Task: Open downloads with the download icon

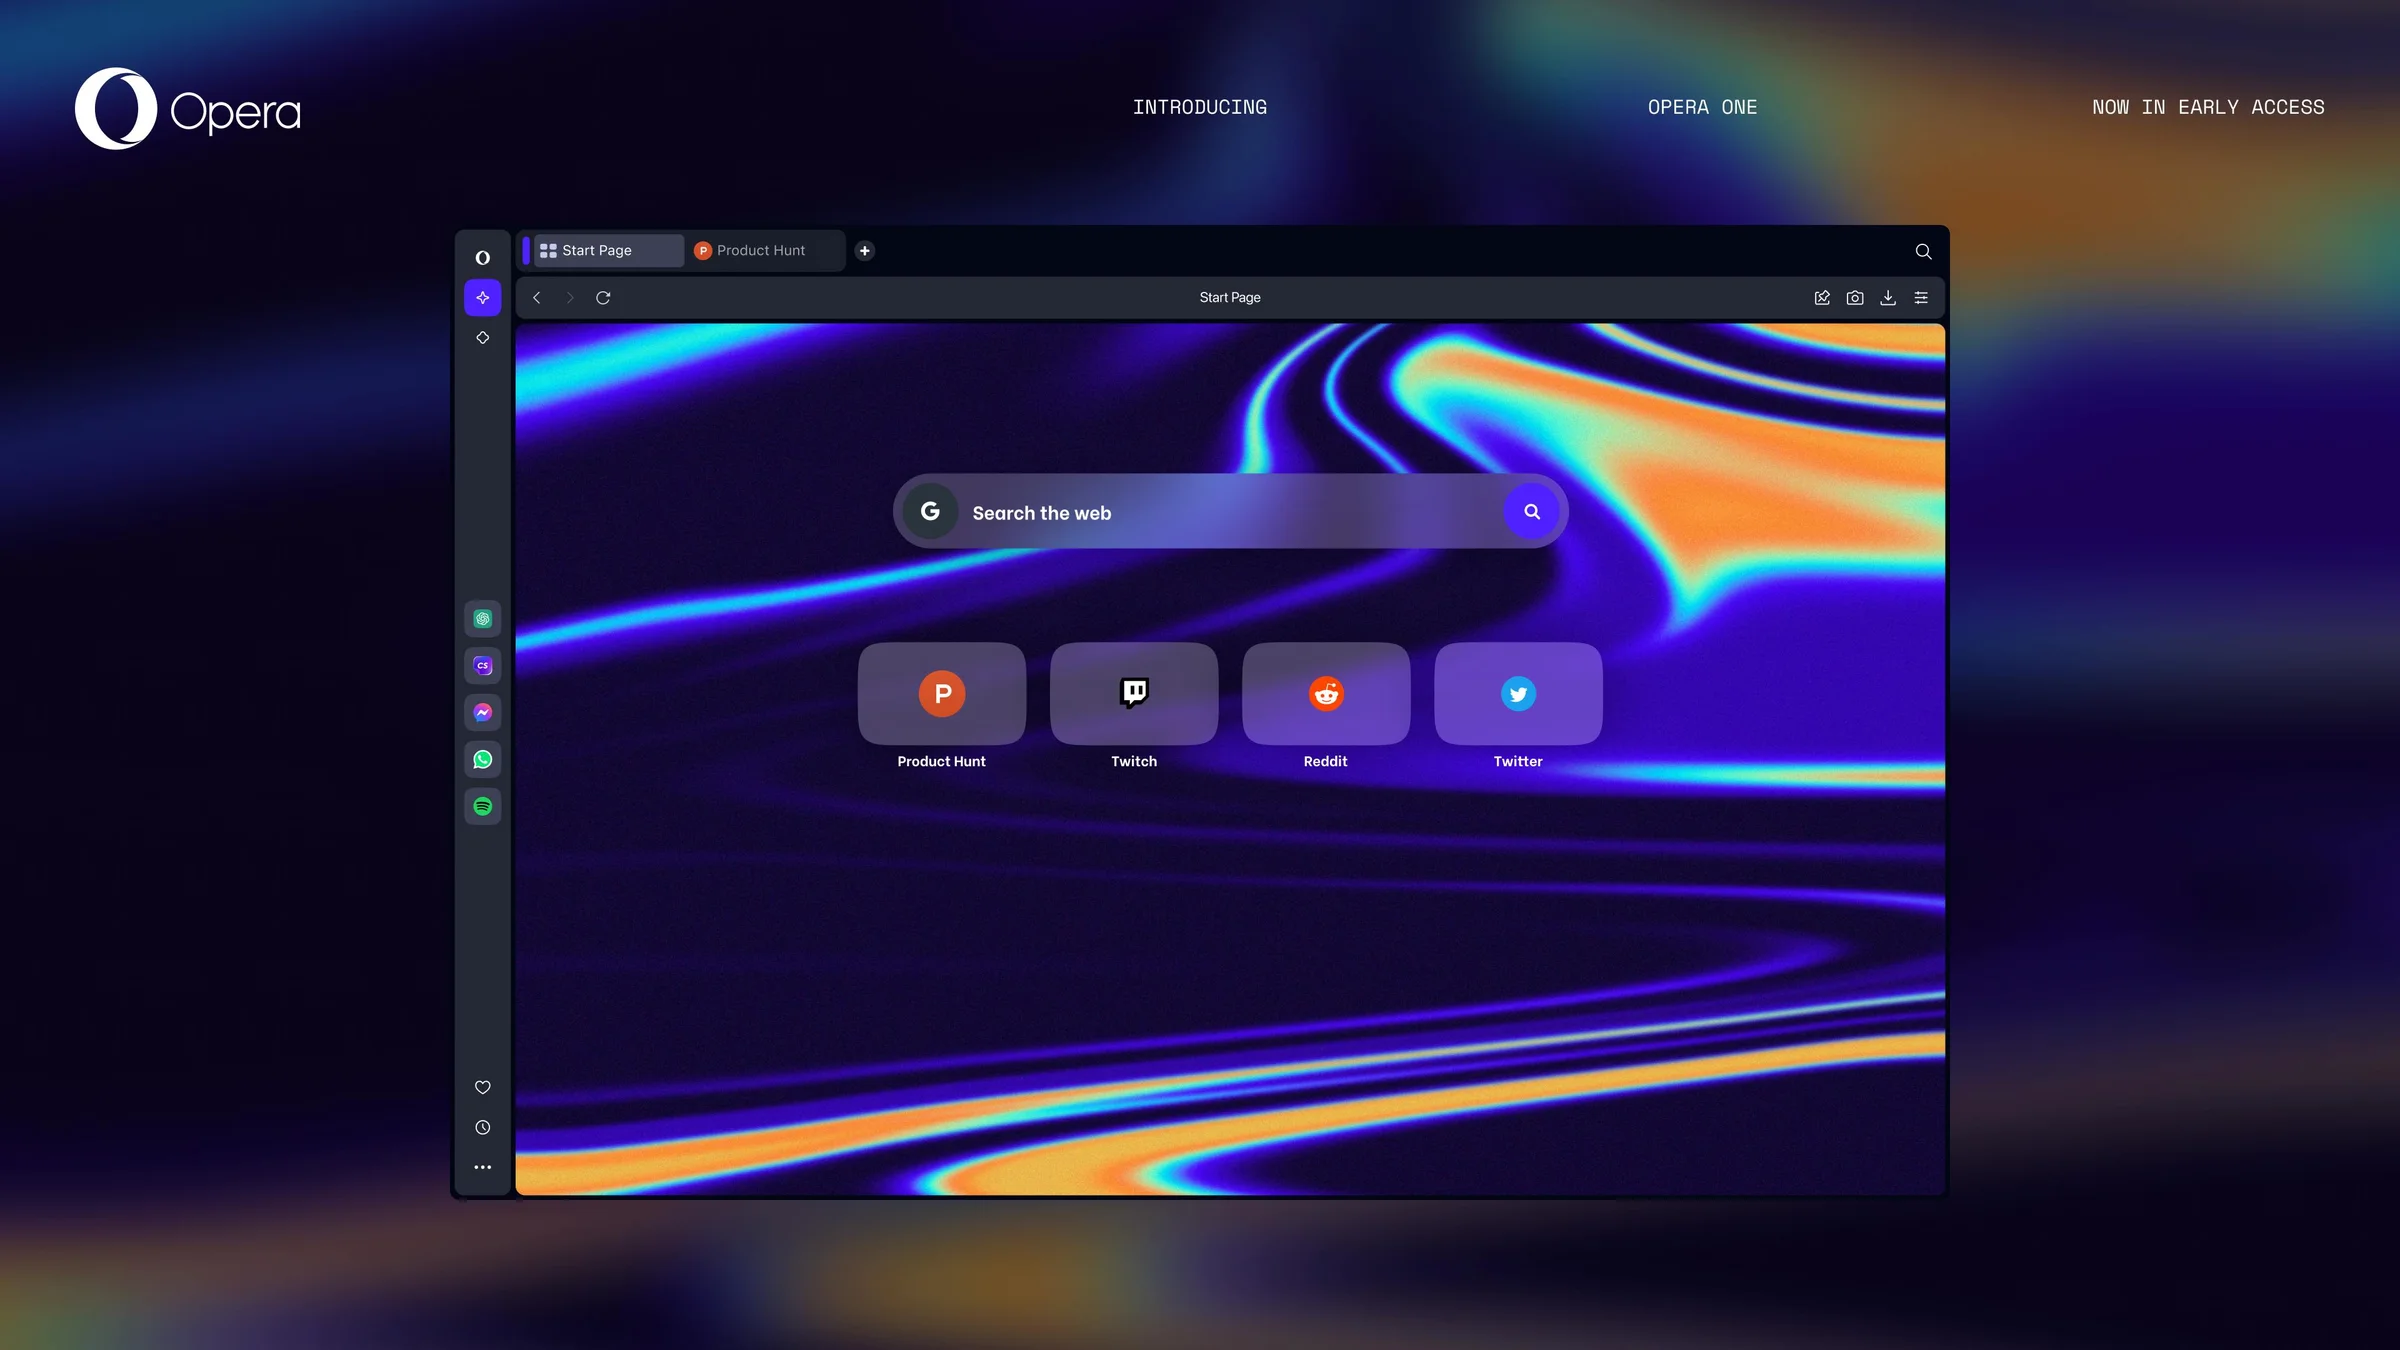Action: (1888, 298)
